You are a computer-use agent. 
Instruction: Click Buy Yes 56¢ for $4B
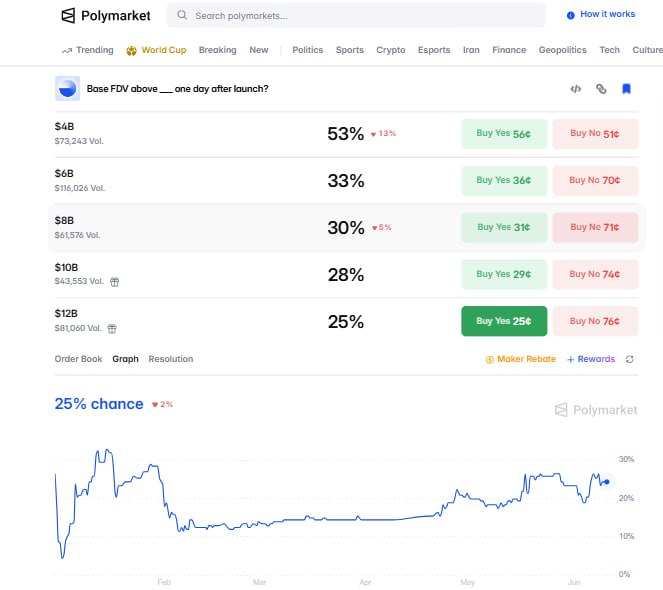[504, 134]
